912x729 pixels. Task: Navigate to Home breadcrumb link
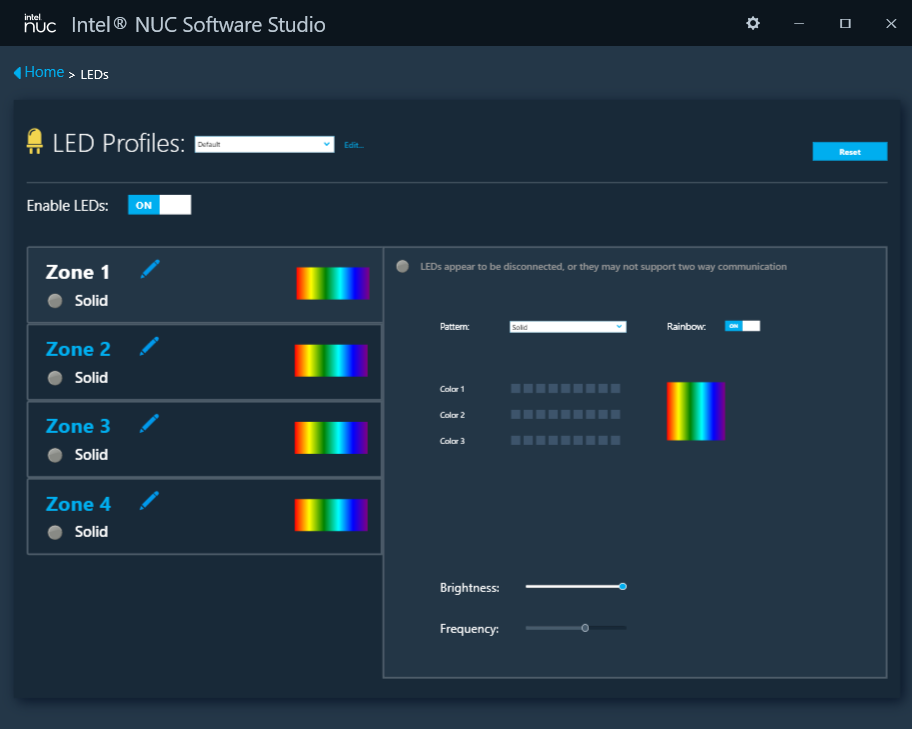[44, 72]
